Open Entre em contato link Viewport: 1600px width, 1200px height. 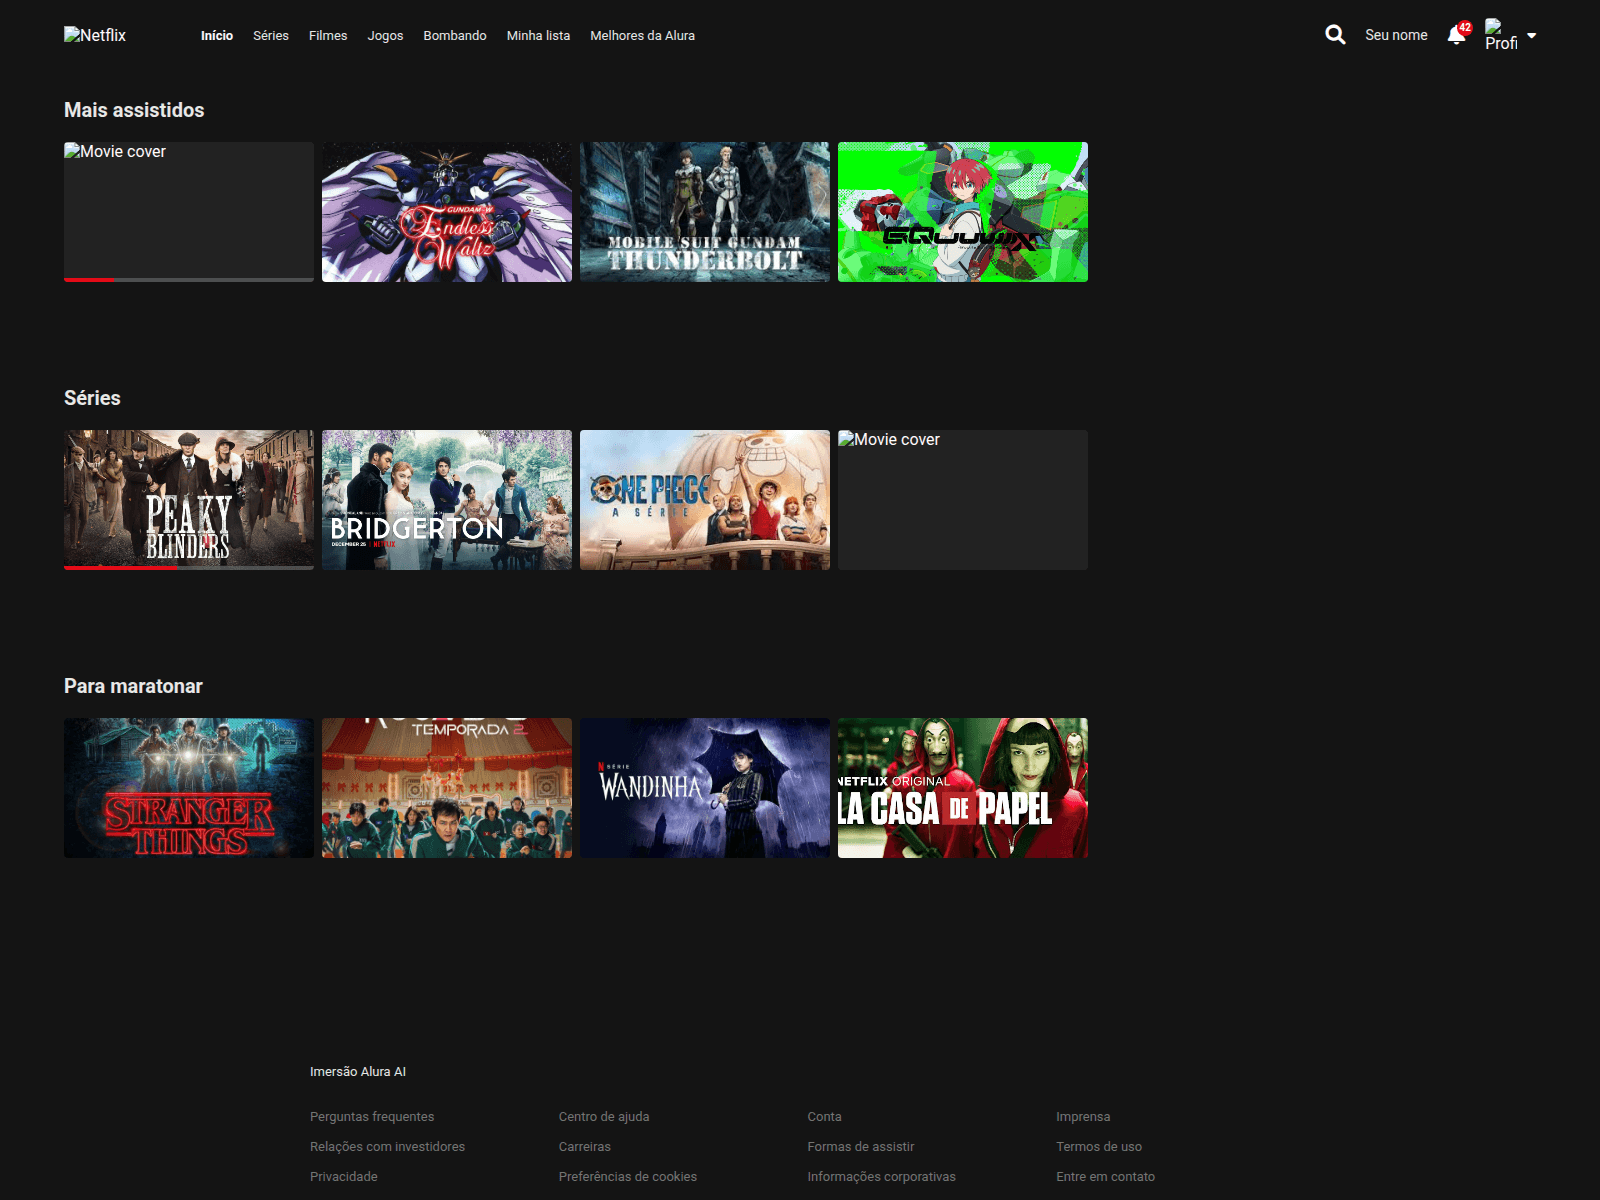(x=1106, y=1177)
